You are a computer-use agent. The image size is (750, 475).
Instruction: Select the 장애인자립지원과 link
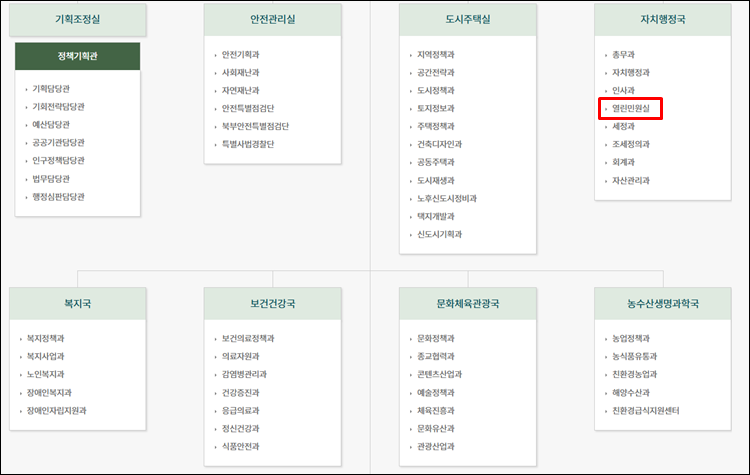pos(56,410)
